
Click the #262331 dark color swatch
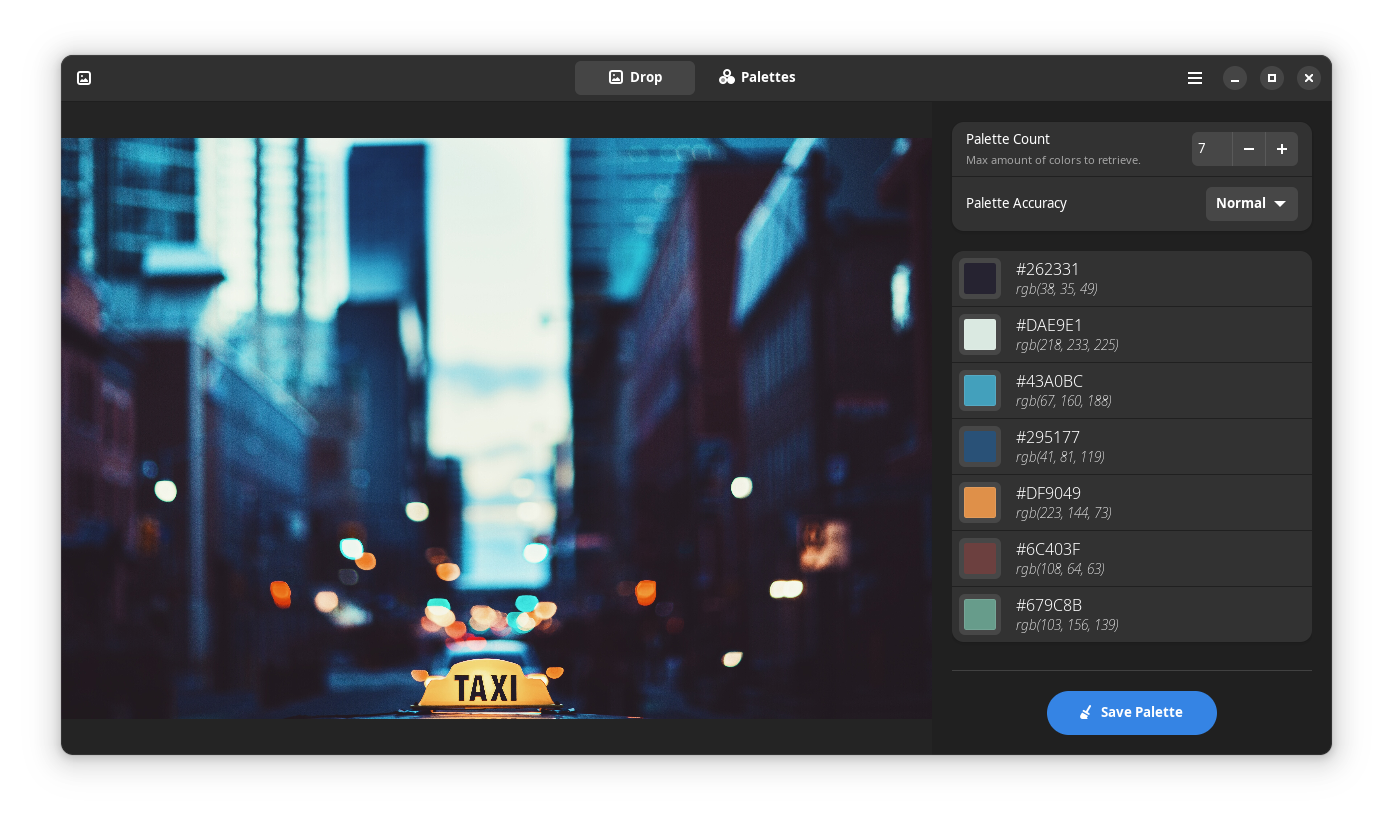[x=980, y=279]
